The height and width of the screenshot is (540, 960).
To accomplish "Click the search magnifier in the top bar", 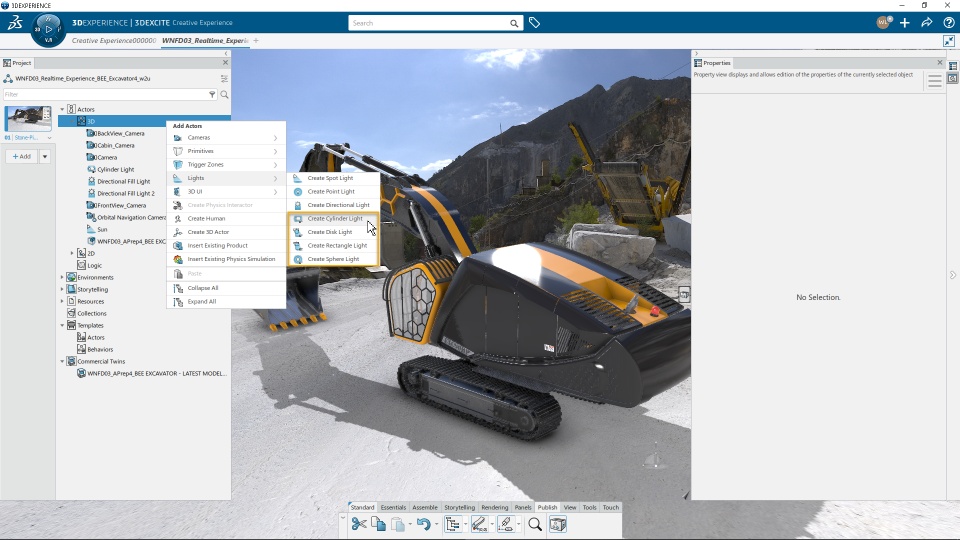I will [x=514, y=23].
